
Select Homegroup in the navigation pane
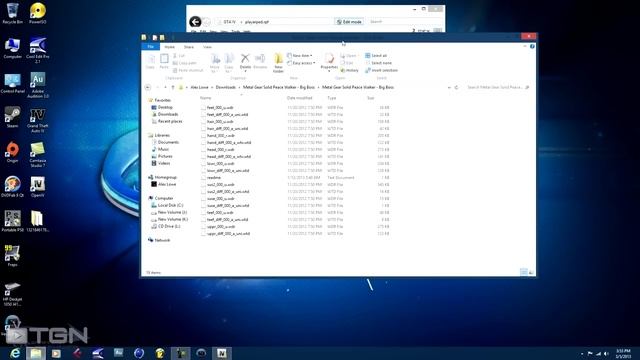[162, 177]
